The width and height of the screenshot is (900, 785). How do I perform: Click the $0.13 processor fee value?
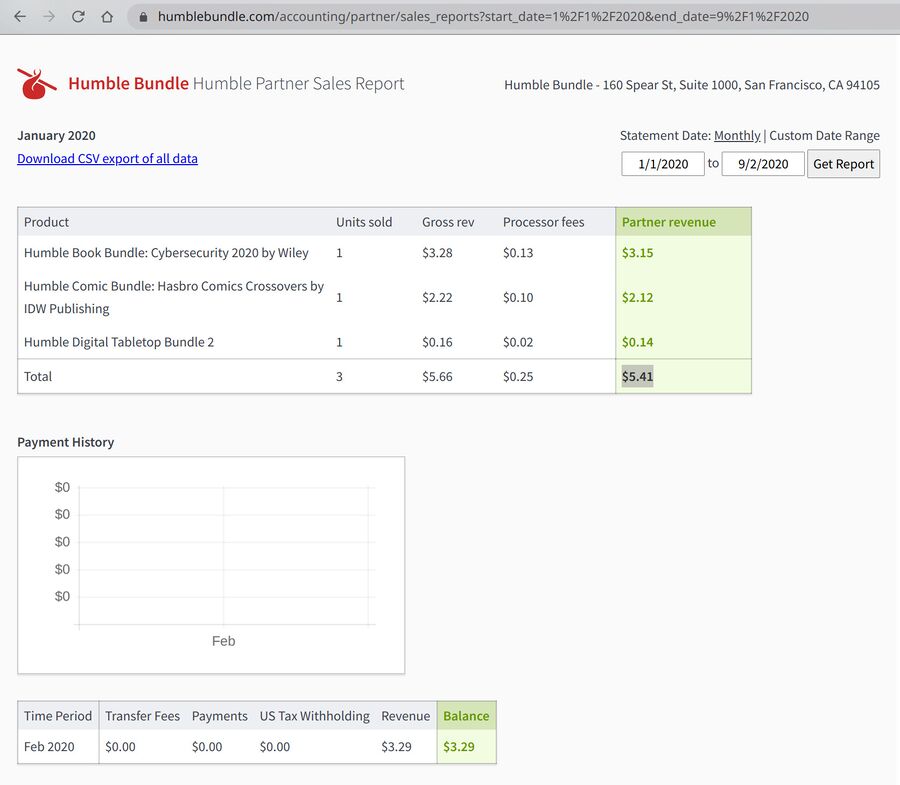point(518,252)
